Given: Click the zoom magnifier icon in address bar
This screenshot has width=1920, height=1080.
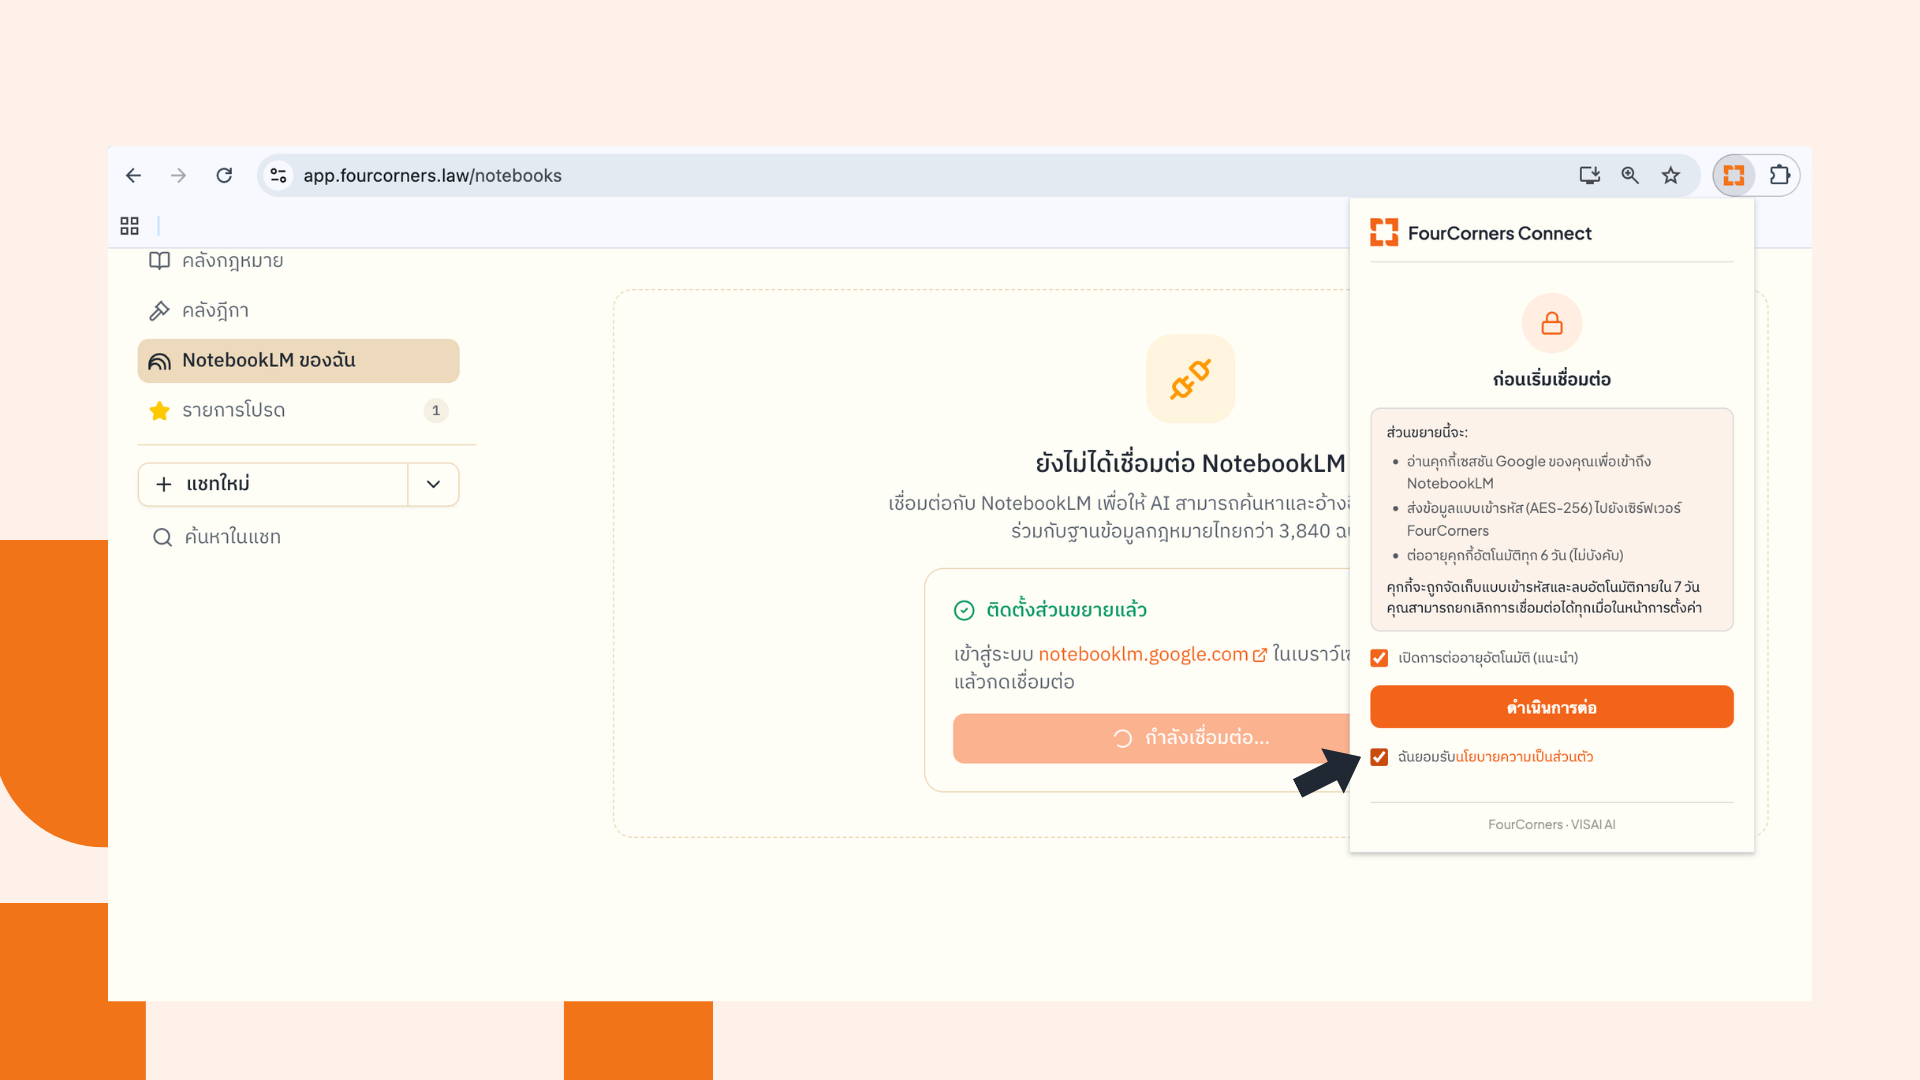Looking at the screenshot, I should [x=1630, y=176].
